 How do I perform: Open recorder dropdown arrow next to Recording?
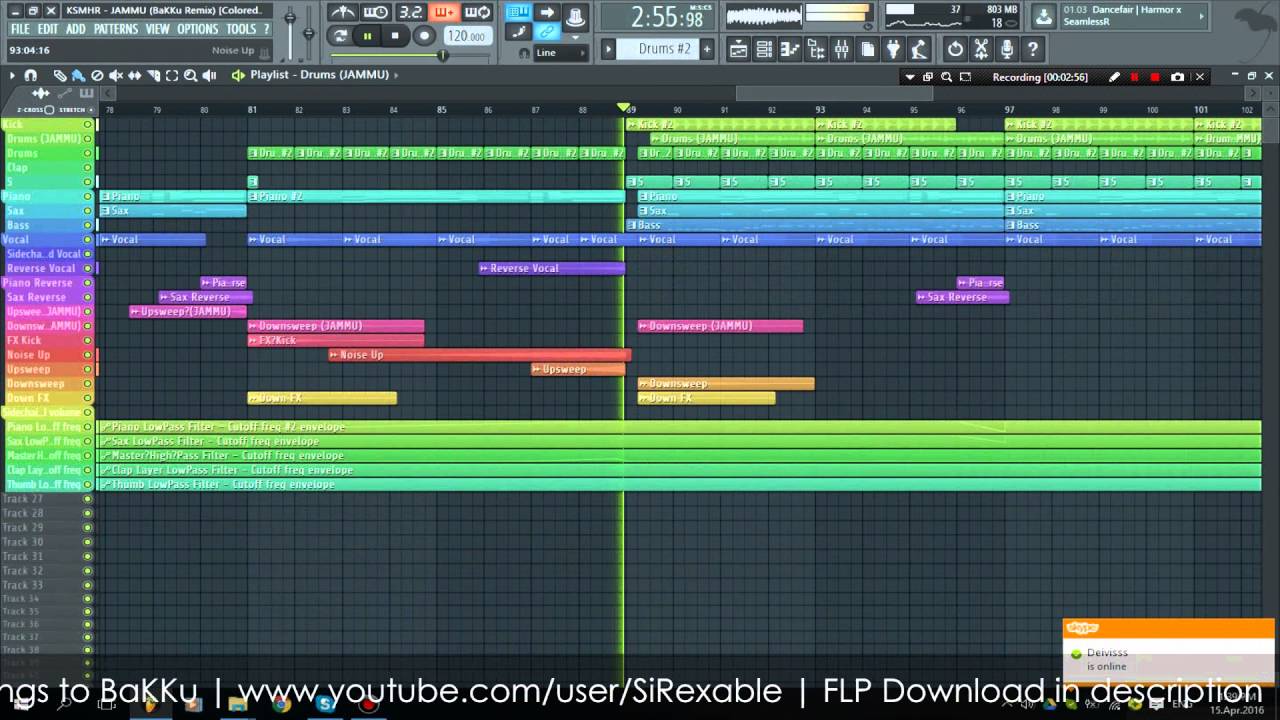click(909, 77)
